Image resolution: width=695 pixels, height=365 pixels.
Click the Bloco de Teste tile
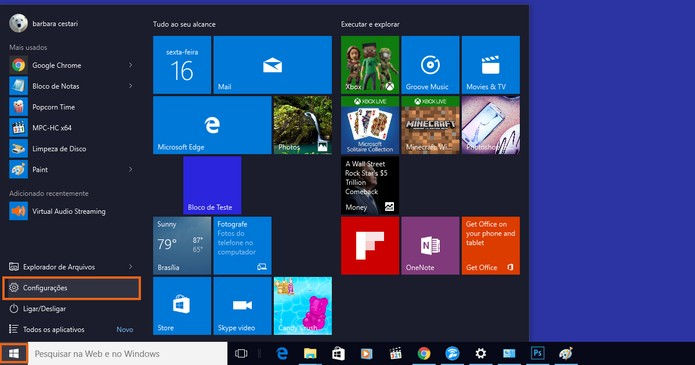coord(212,185)
